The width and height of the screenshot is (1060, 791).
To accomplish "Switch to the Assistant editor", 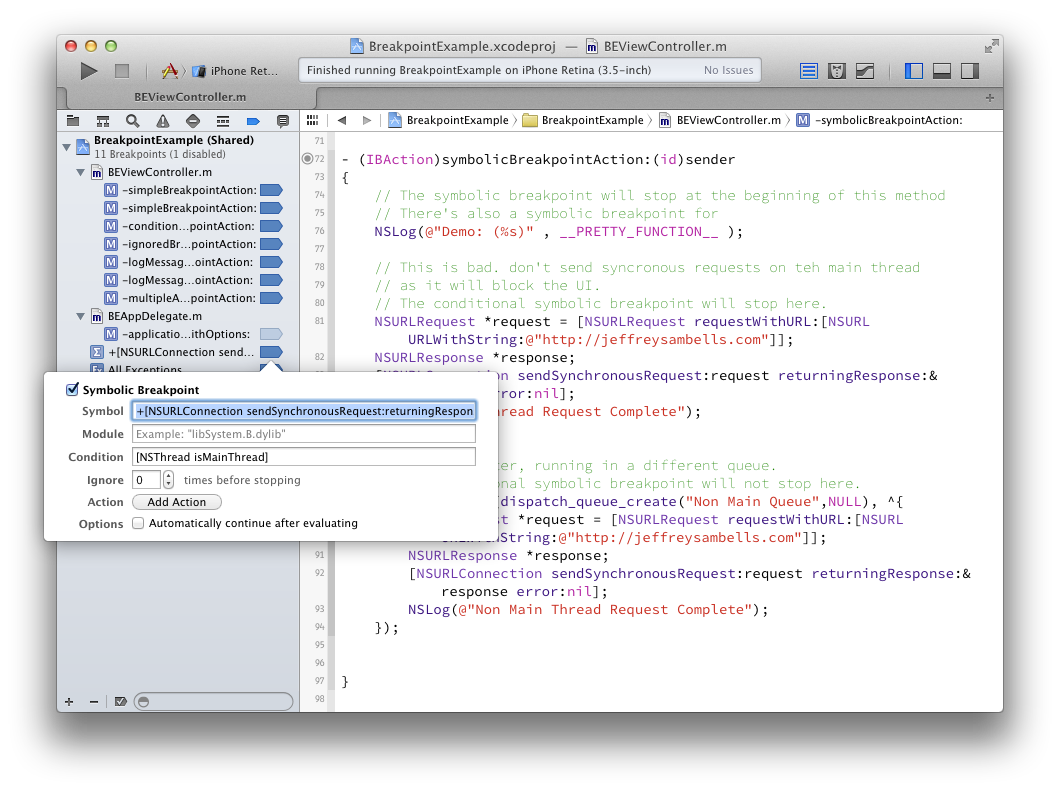I will (x=837, y=70).
